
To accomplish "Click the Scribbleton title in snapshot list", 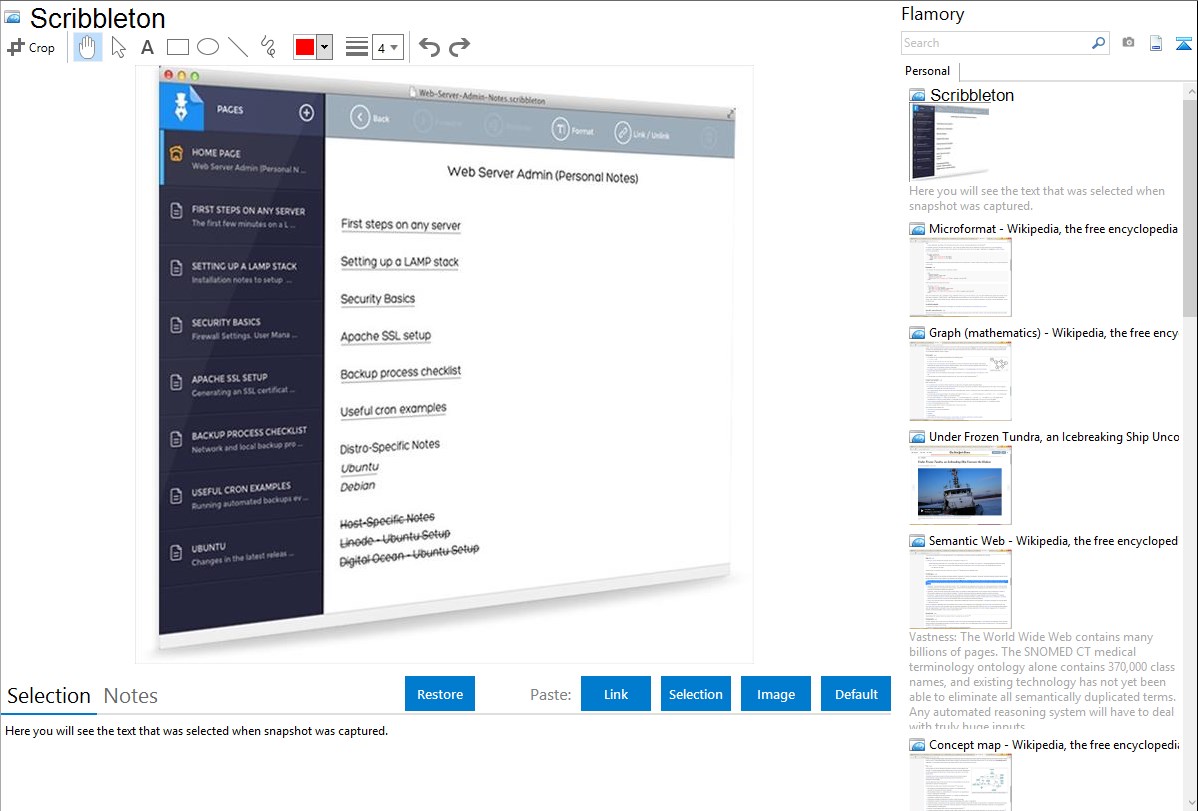I will click(x=972, y=95).
